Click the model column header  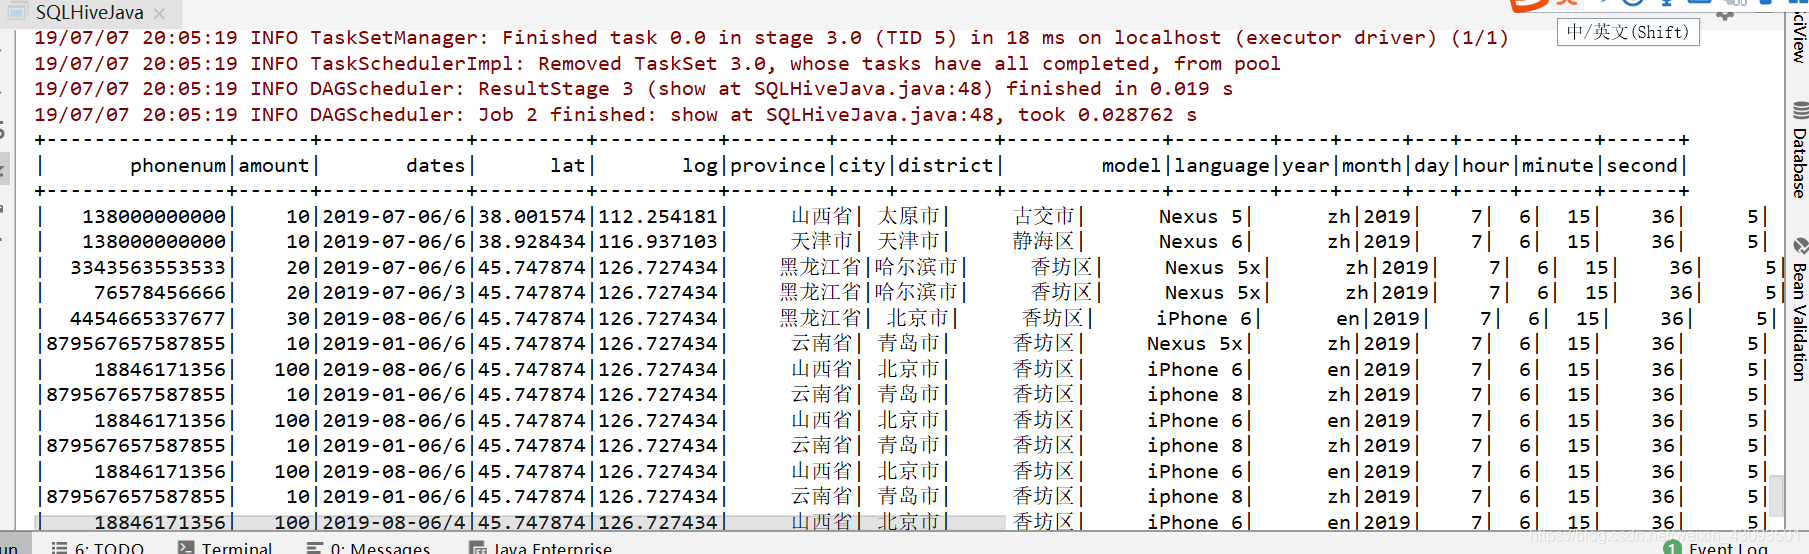[x=1131, y=166]
